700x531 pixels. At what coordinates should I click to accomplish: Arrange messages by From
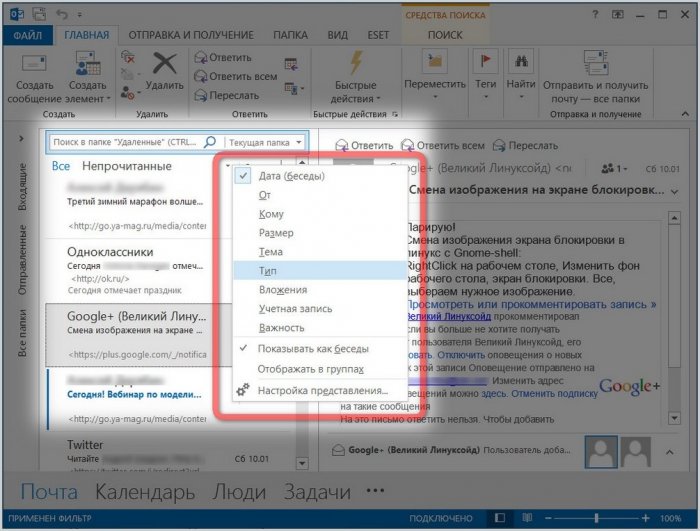click(x=320, y=195)
